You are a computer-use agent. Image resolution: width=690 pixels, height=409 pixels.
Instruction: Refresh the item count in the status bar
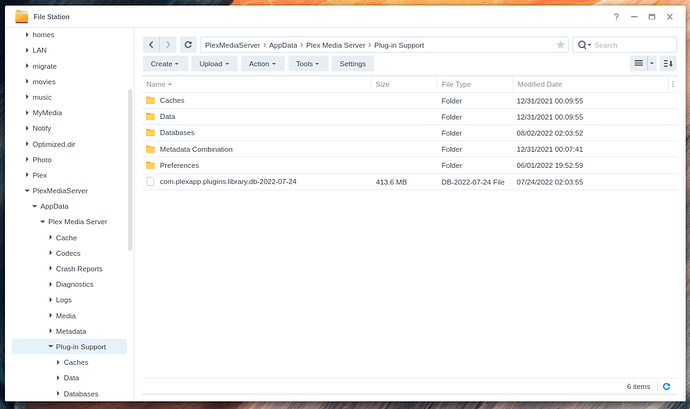[667, 386]
